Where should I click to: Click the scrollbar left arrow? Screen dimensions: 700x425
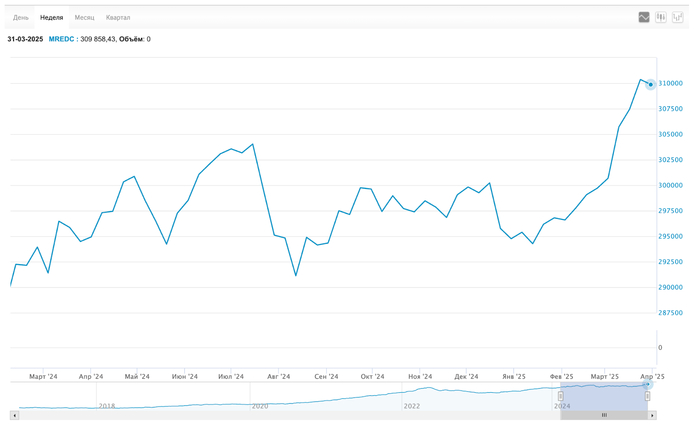coord(14,415)
